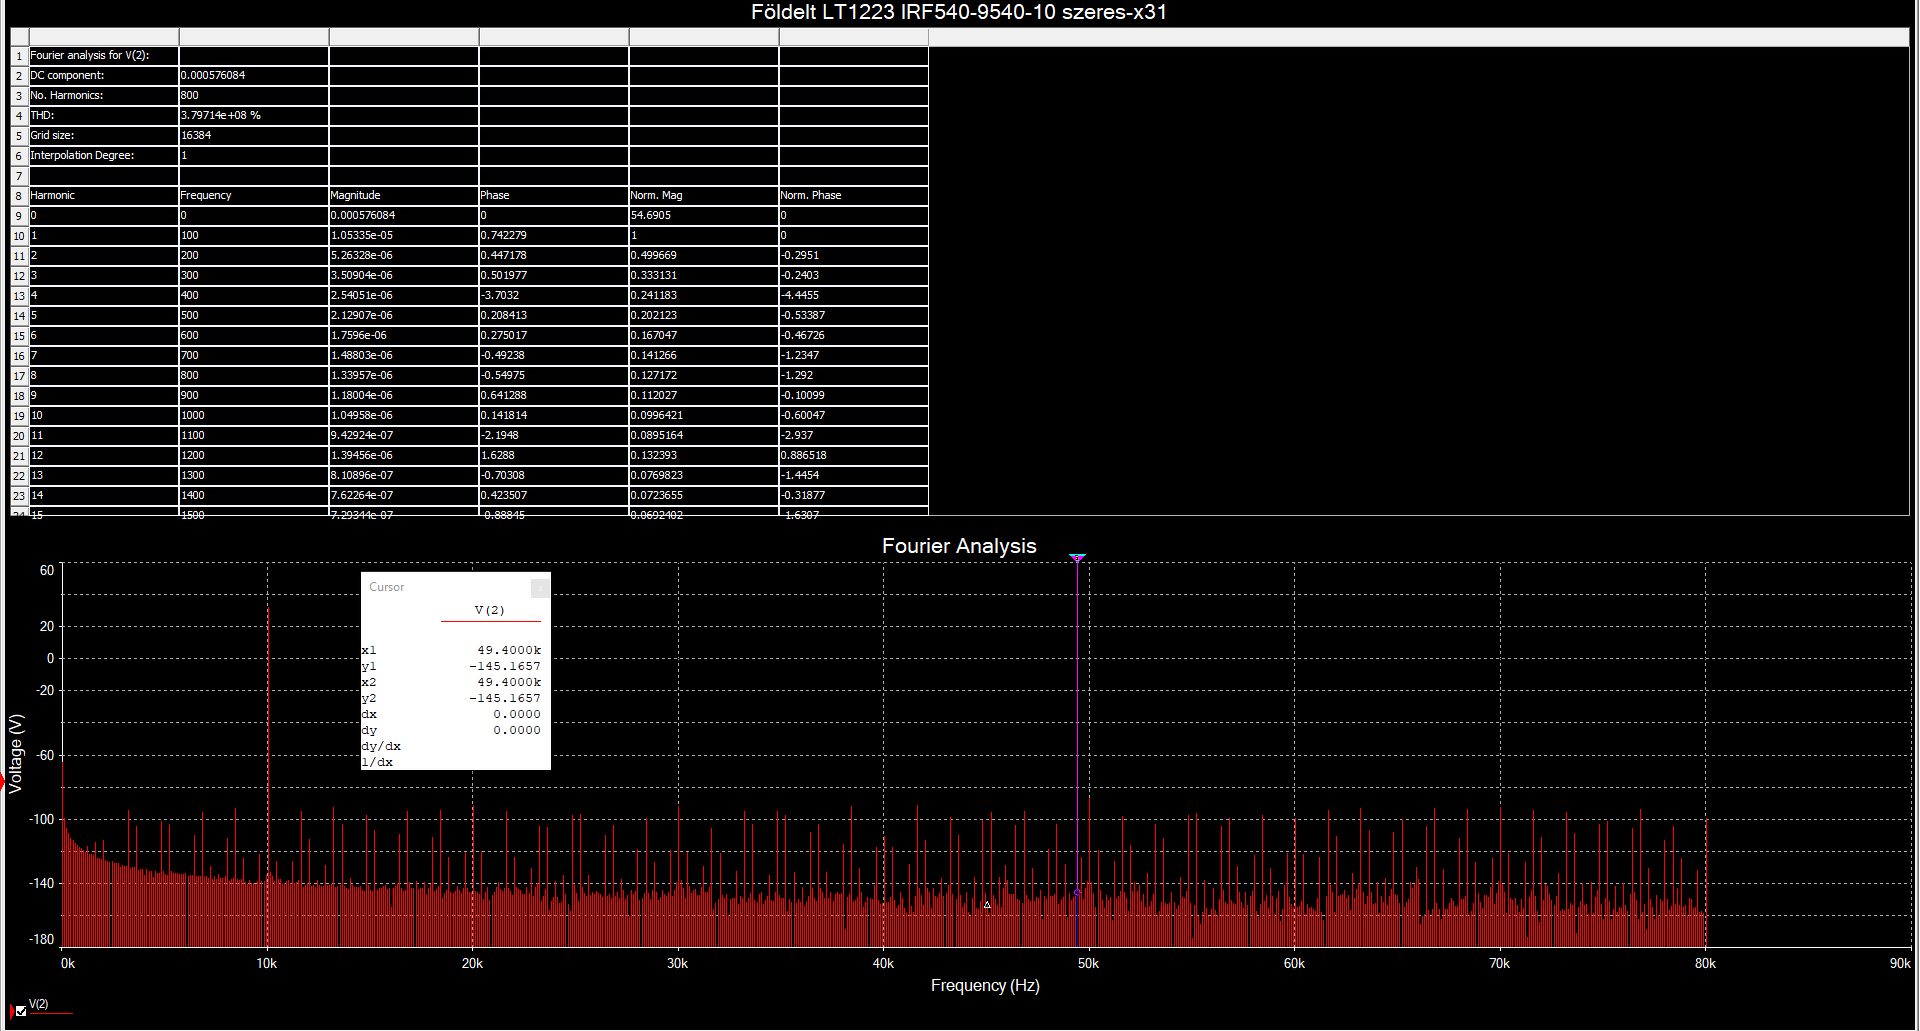1920x1031 pixels.
Task: Select frequency cell 700
Action: (x=254, y=355)
